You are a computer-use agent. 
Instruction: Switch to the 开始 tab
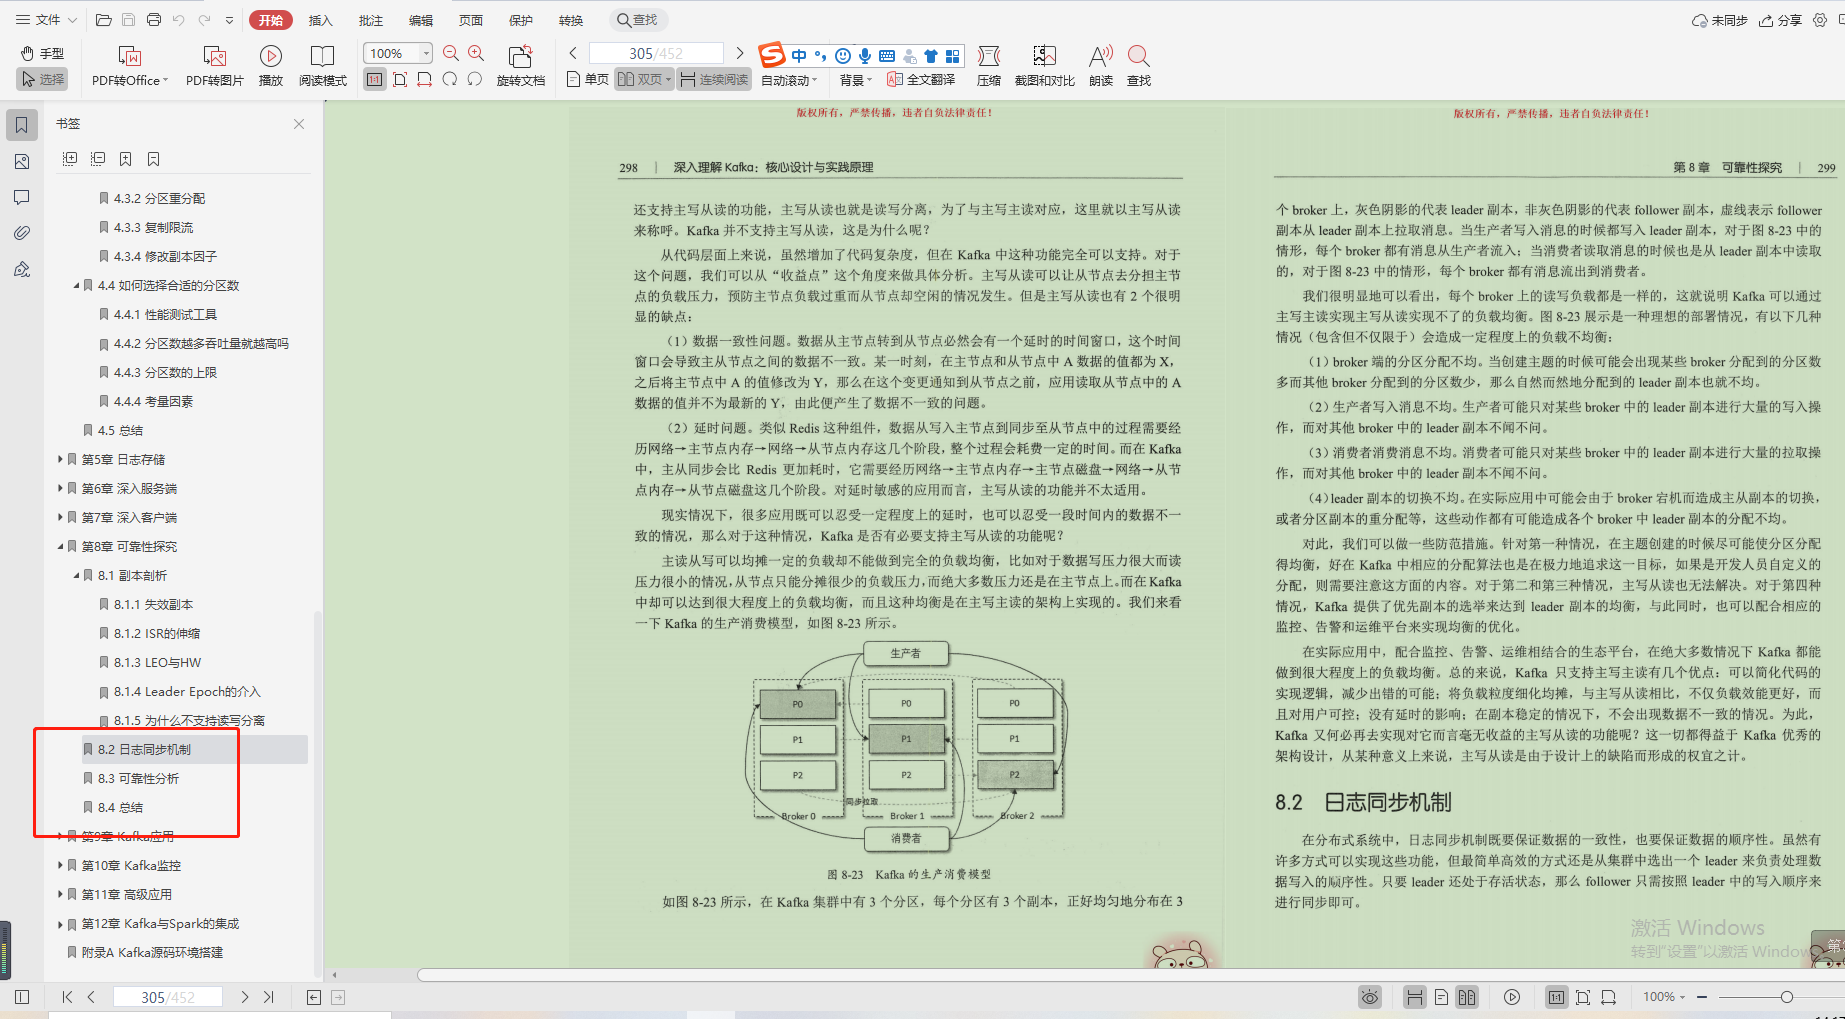point(271,20)
